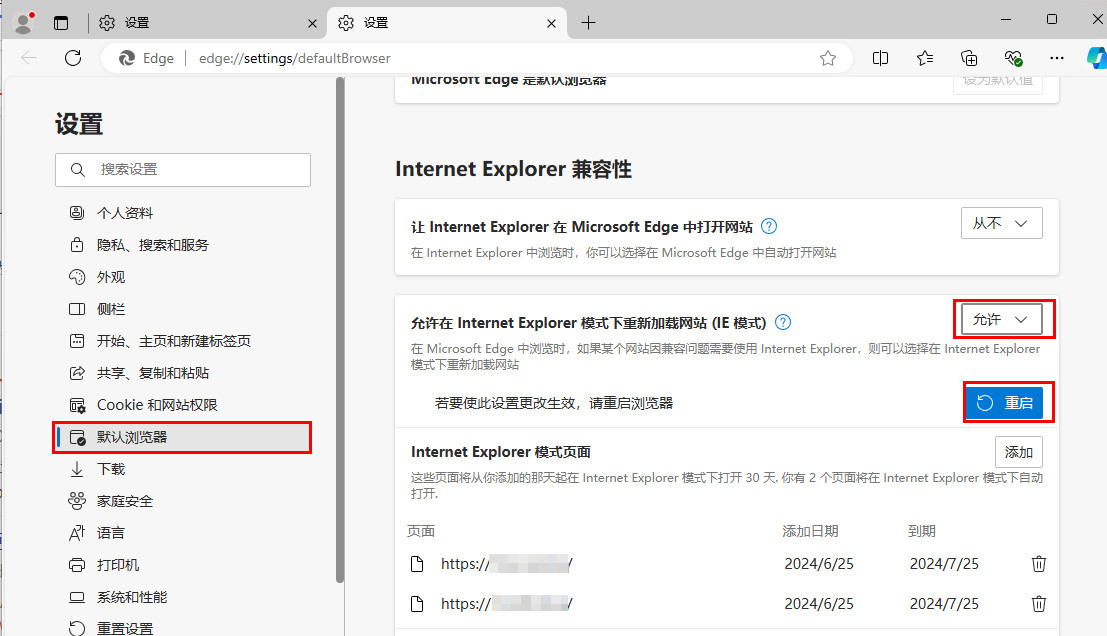
Task: Refresh the page with reload icon
Action: point(73,58)
